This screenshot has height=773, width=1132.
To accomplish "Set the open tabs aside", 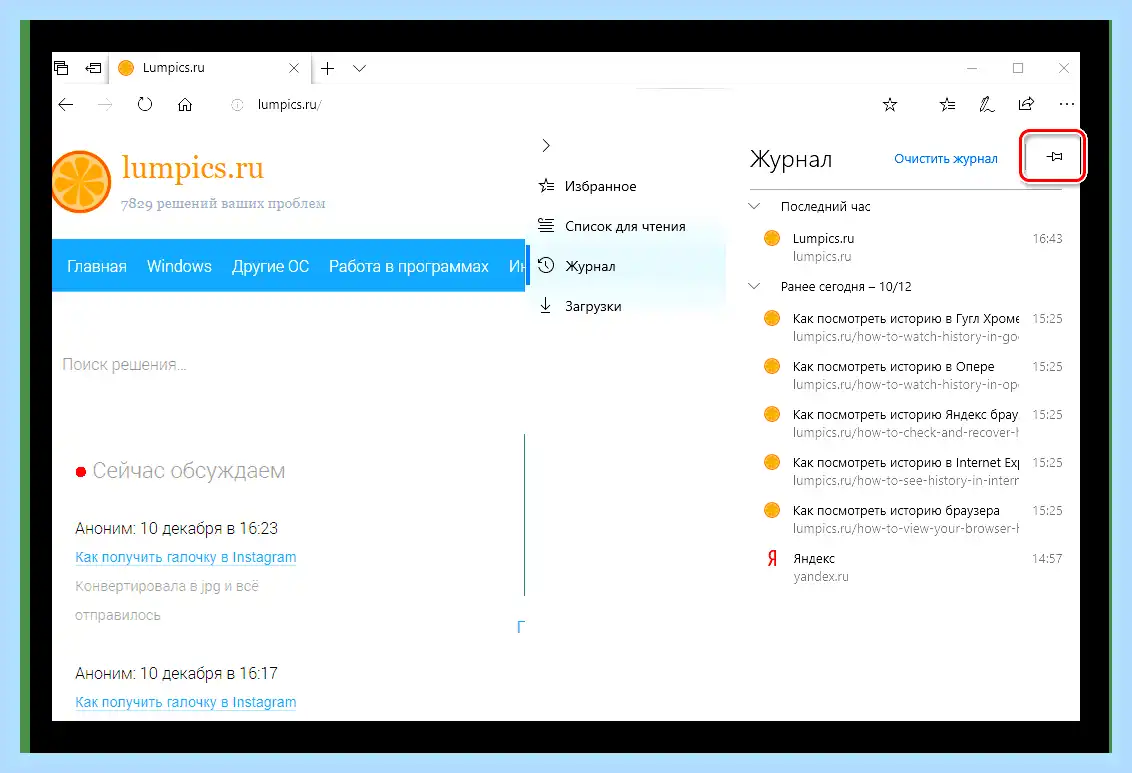I will pyautogui.click(x=93, y=68).
